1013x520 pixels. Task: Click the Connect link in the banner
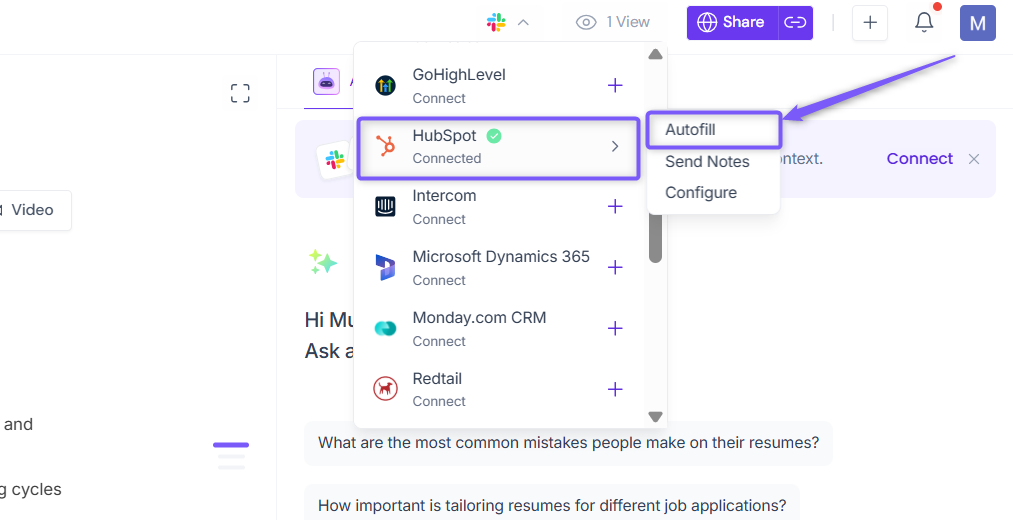pos(919,159)
